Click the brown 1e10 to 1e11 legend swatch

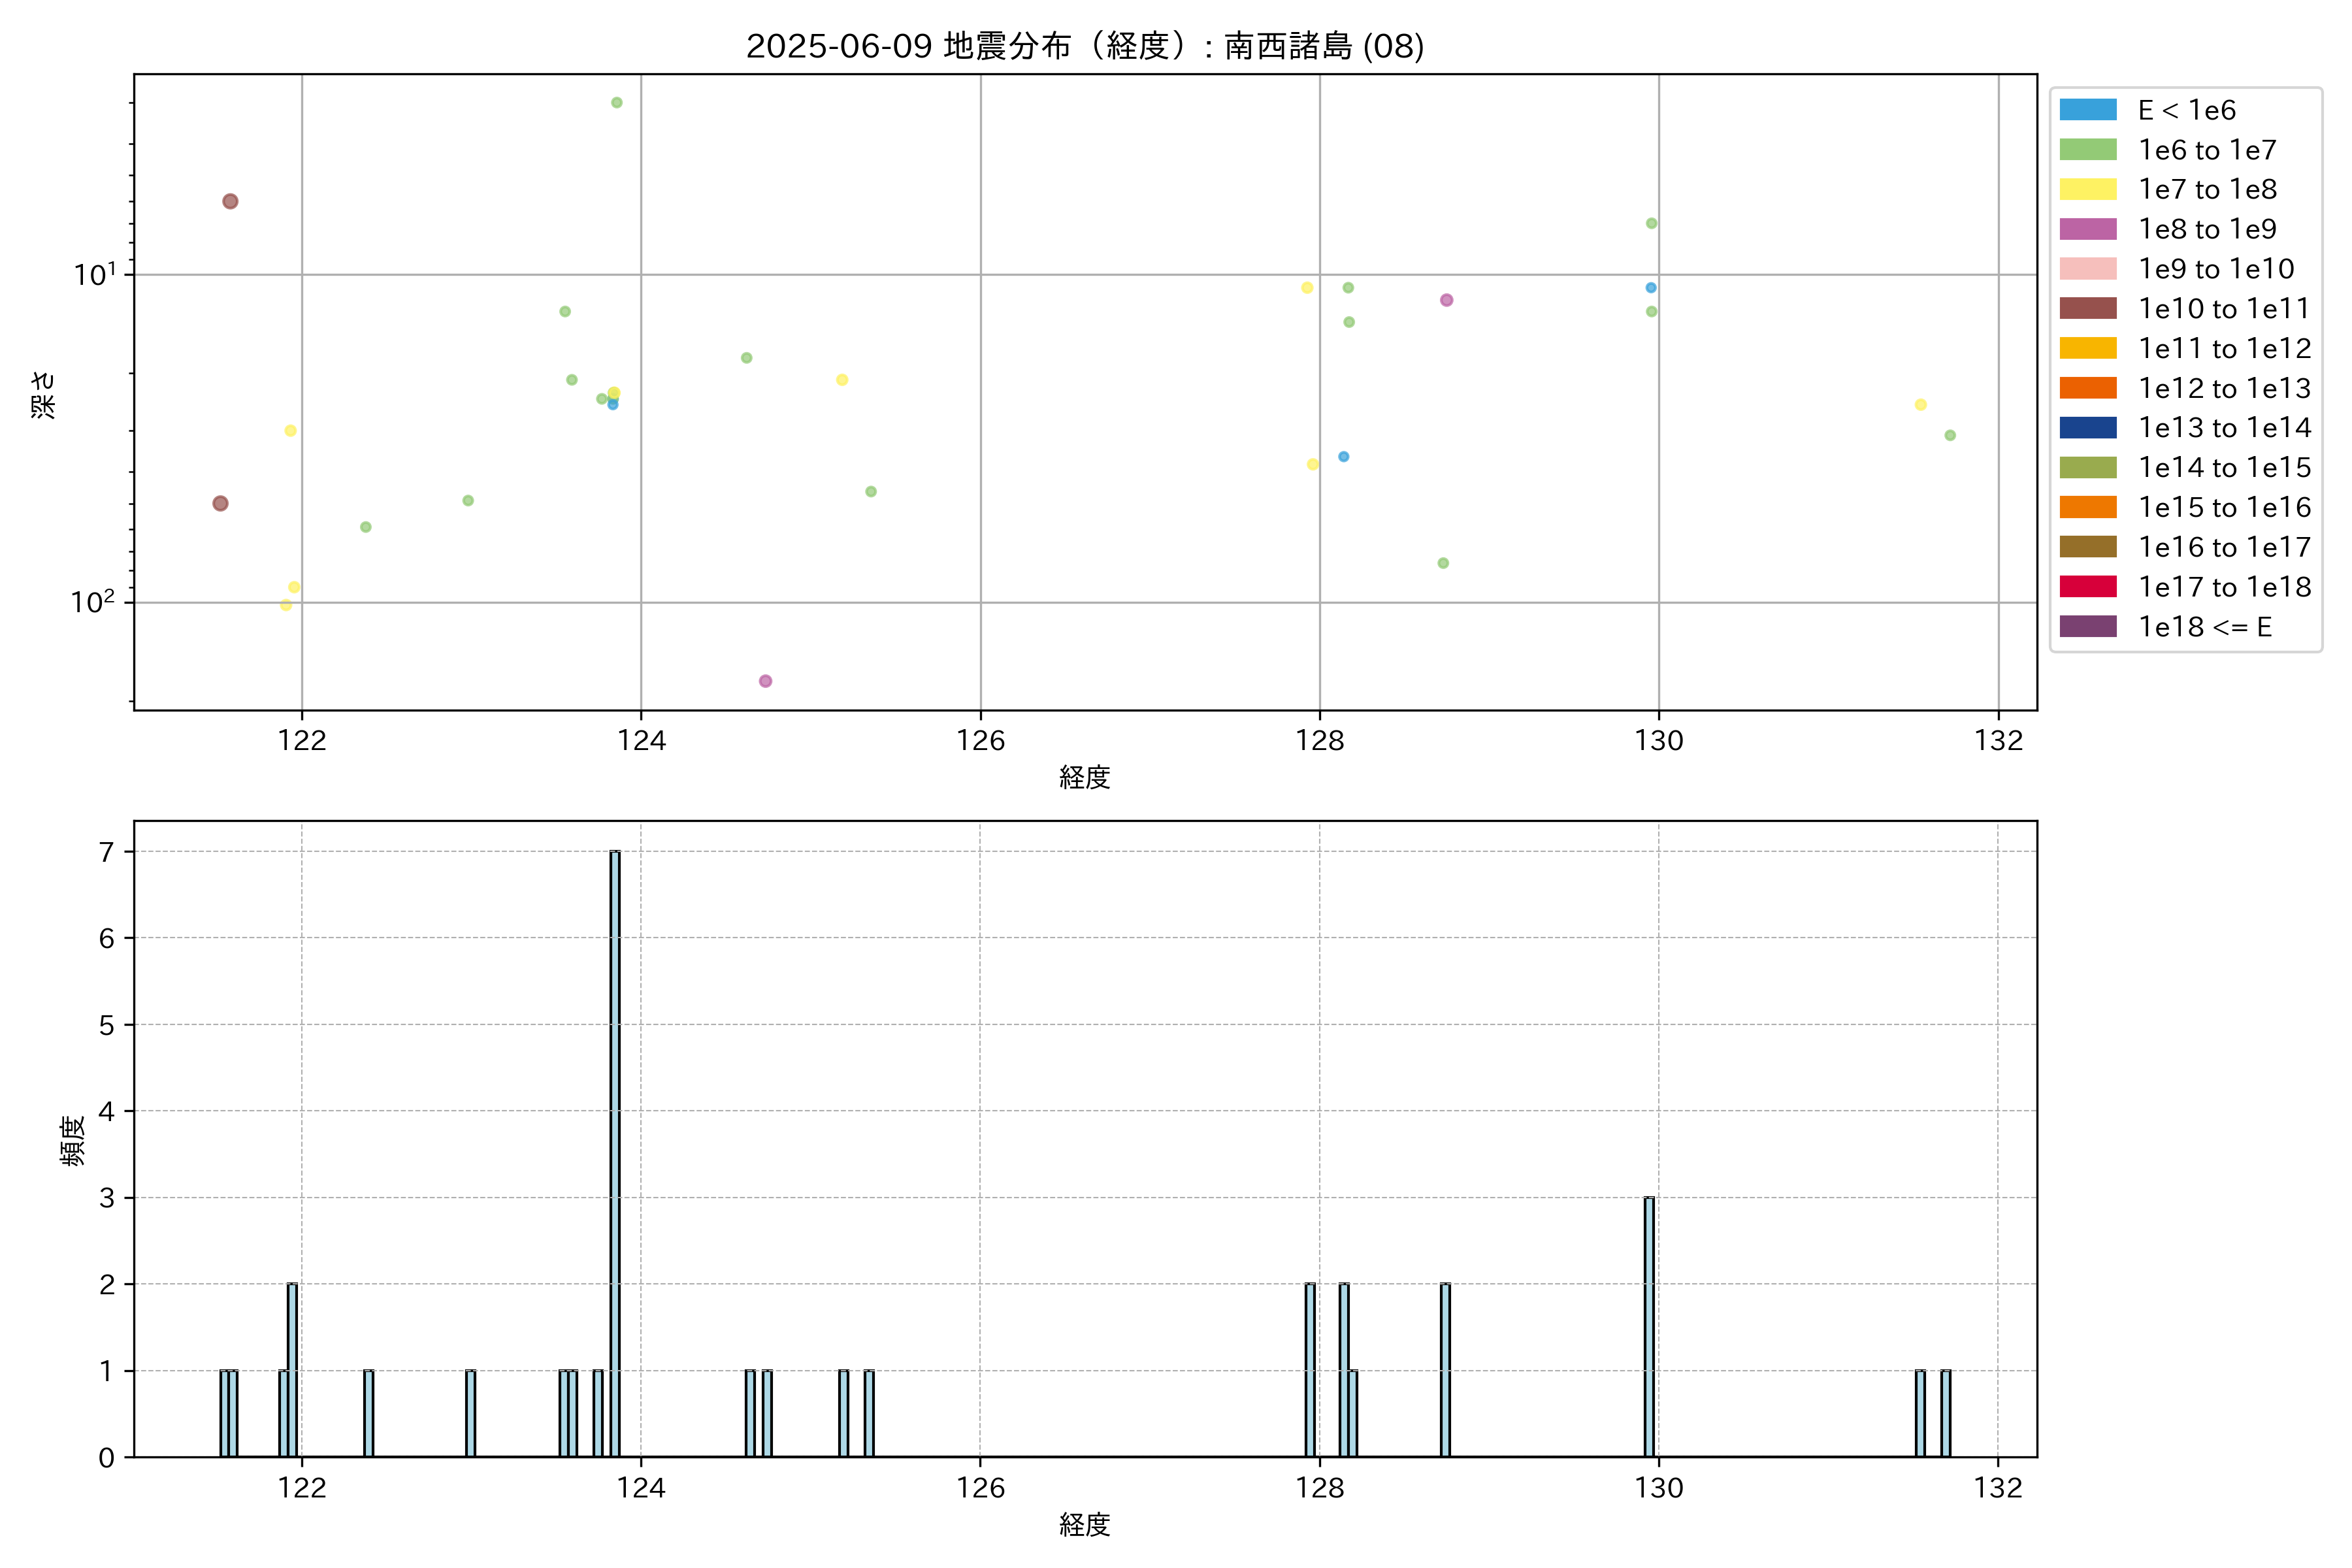(2087, 308)
